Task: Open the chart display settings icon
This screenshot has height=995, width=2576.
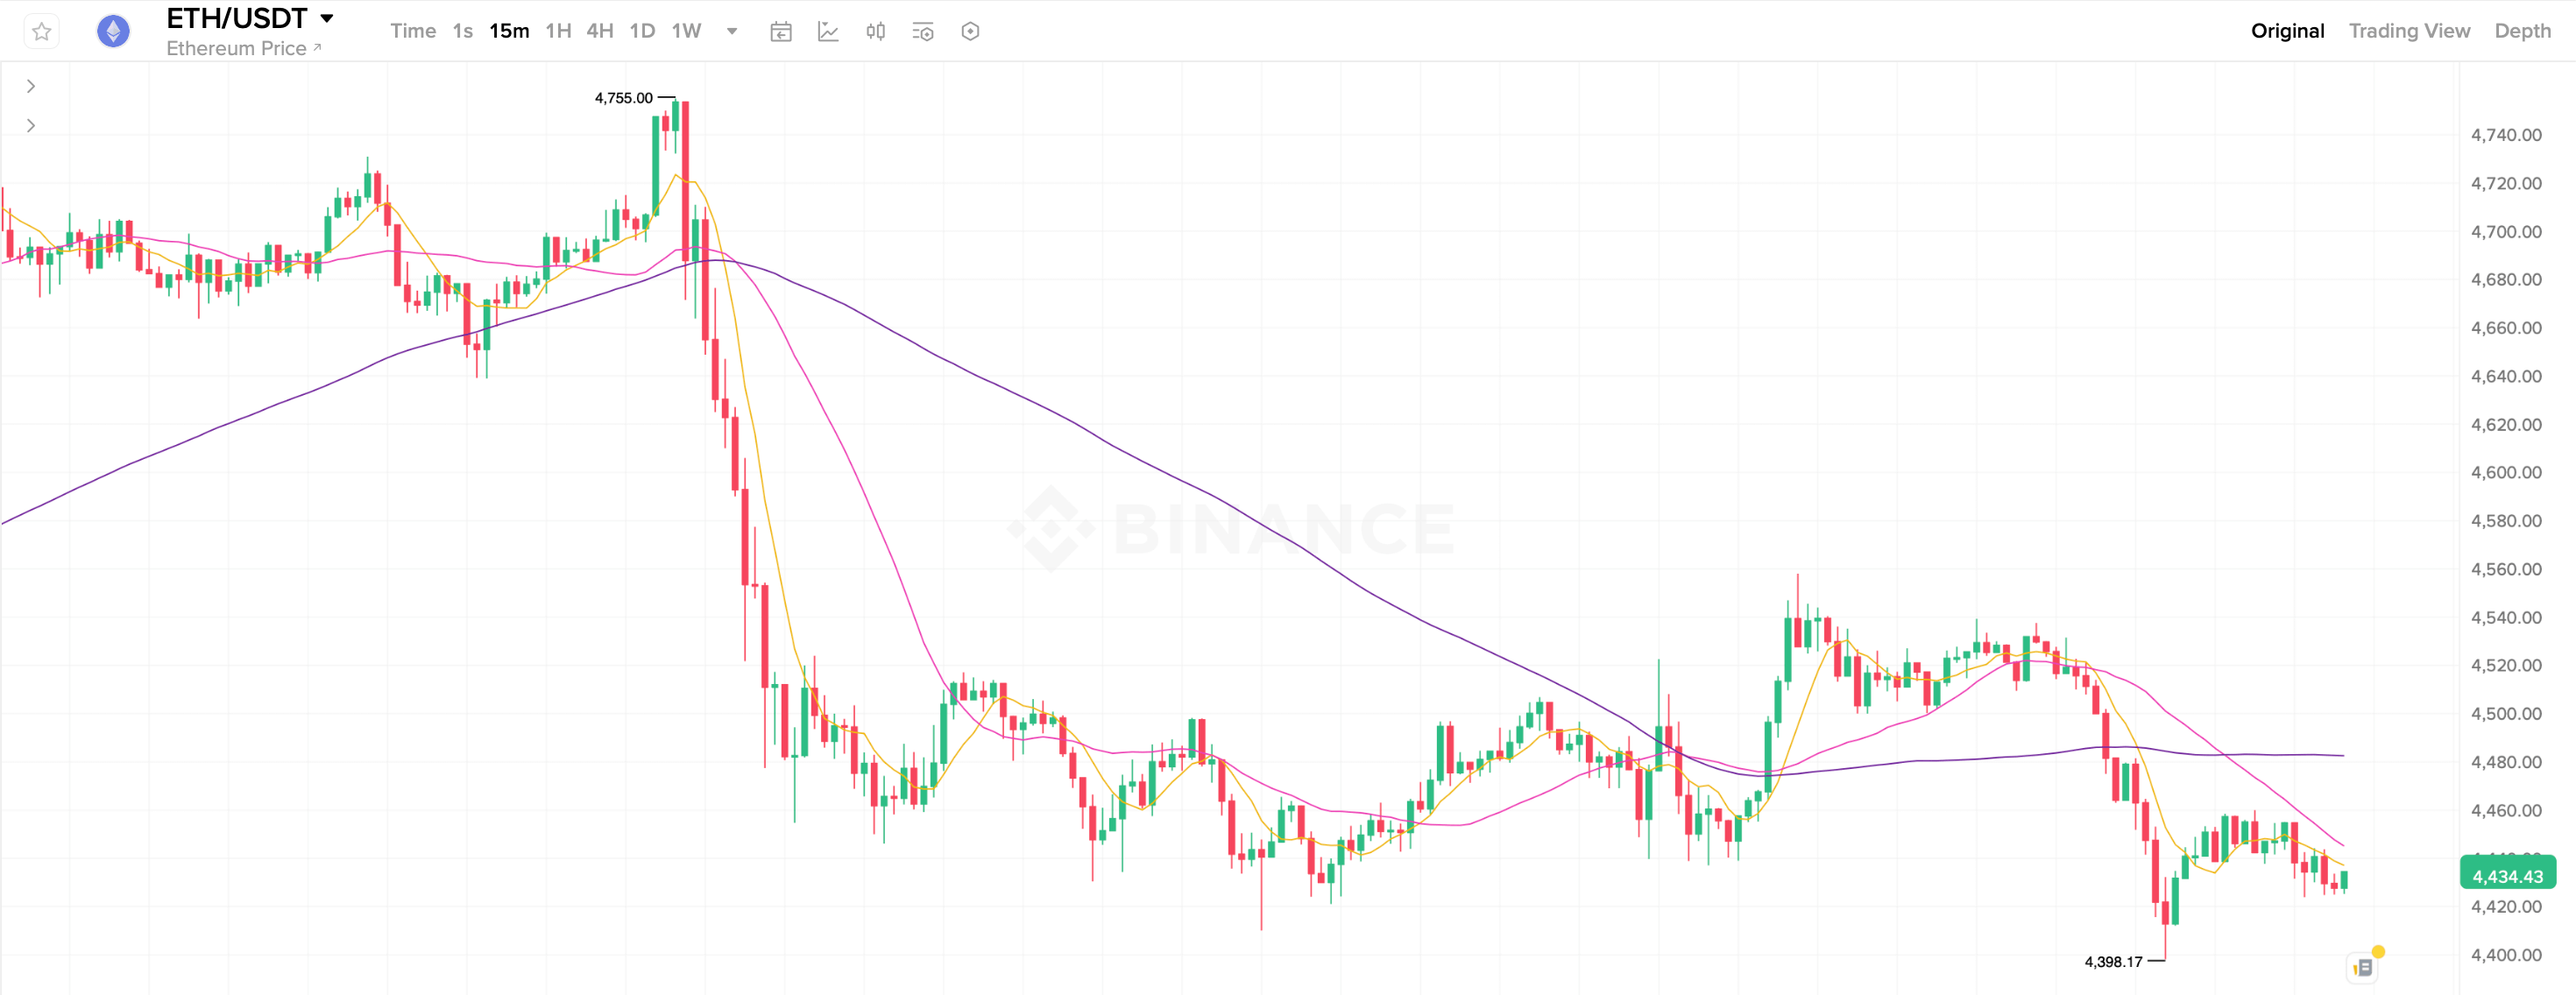Action: (x=923, y=32)
